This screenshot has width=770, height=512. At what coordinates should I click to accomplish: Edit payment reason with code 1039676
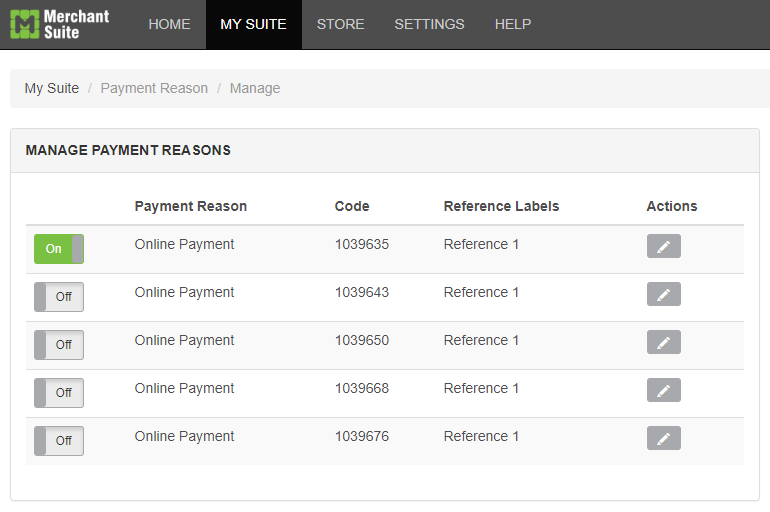[x=663, y=438]
